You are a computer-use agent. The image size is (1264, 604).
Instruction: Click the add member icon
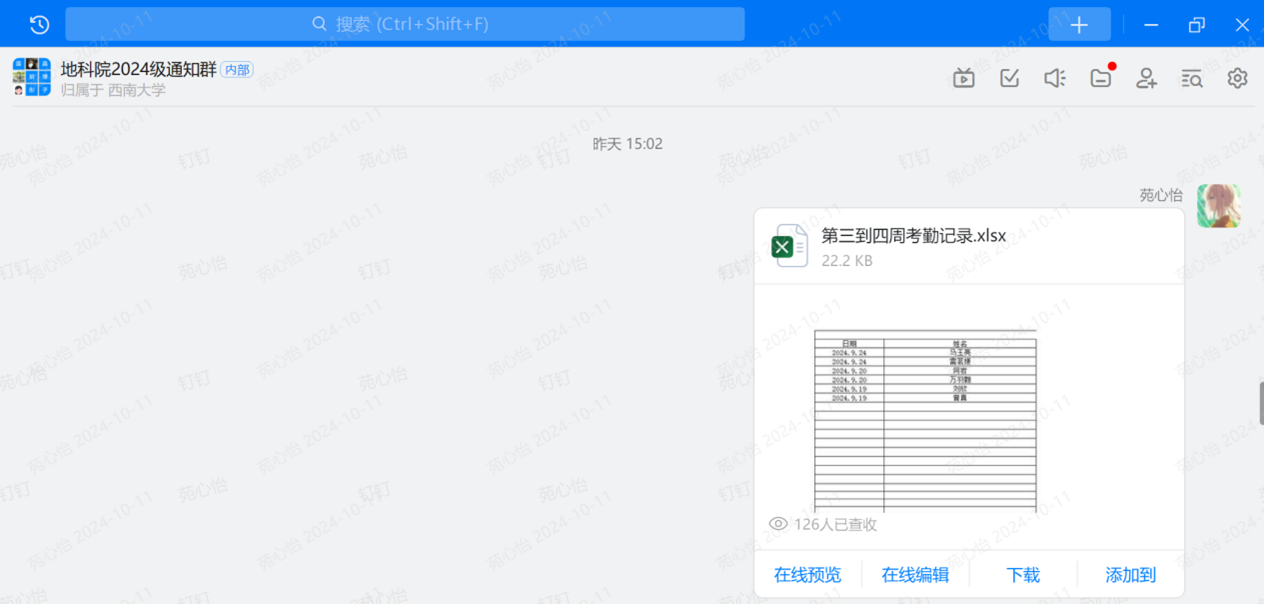pyautogui.click(x=1147, y=78)
